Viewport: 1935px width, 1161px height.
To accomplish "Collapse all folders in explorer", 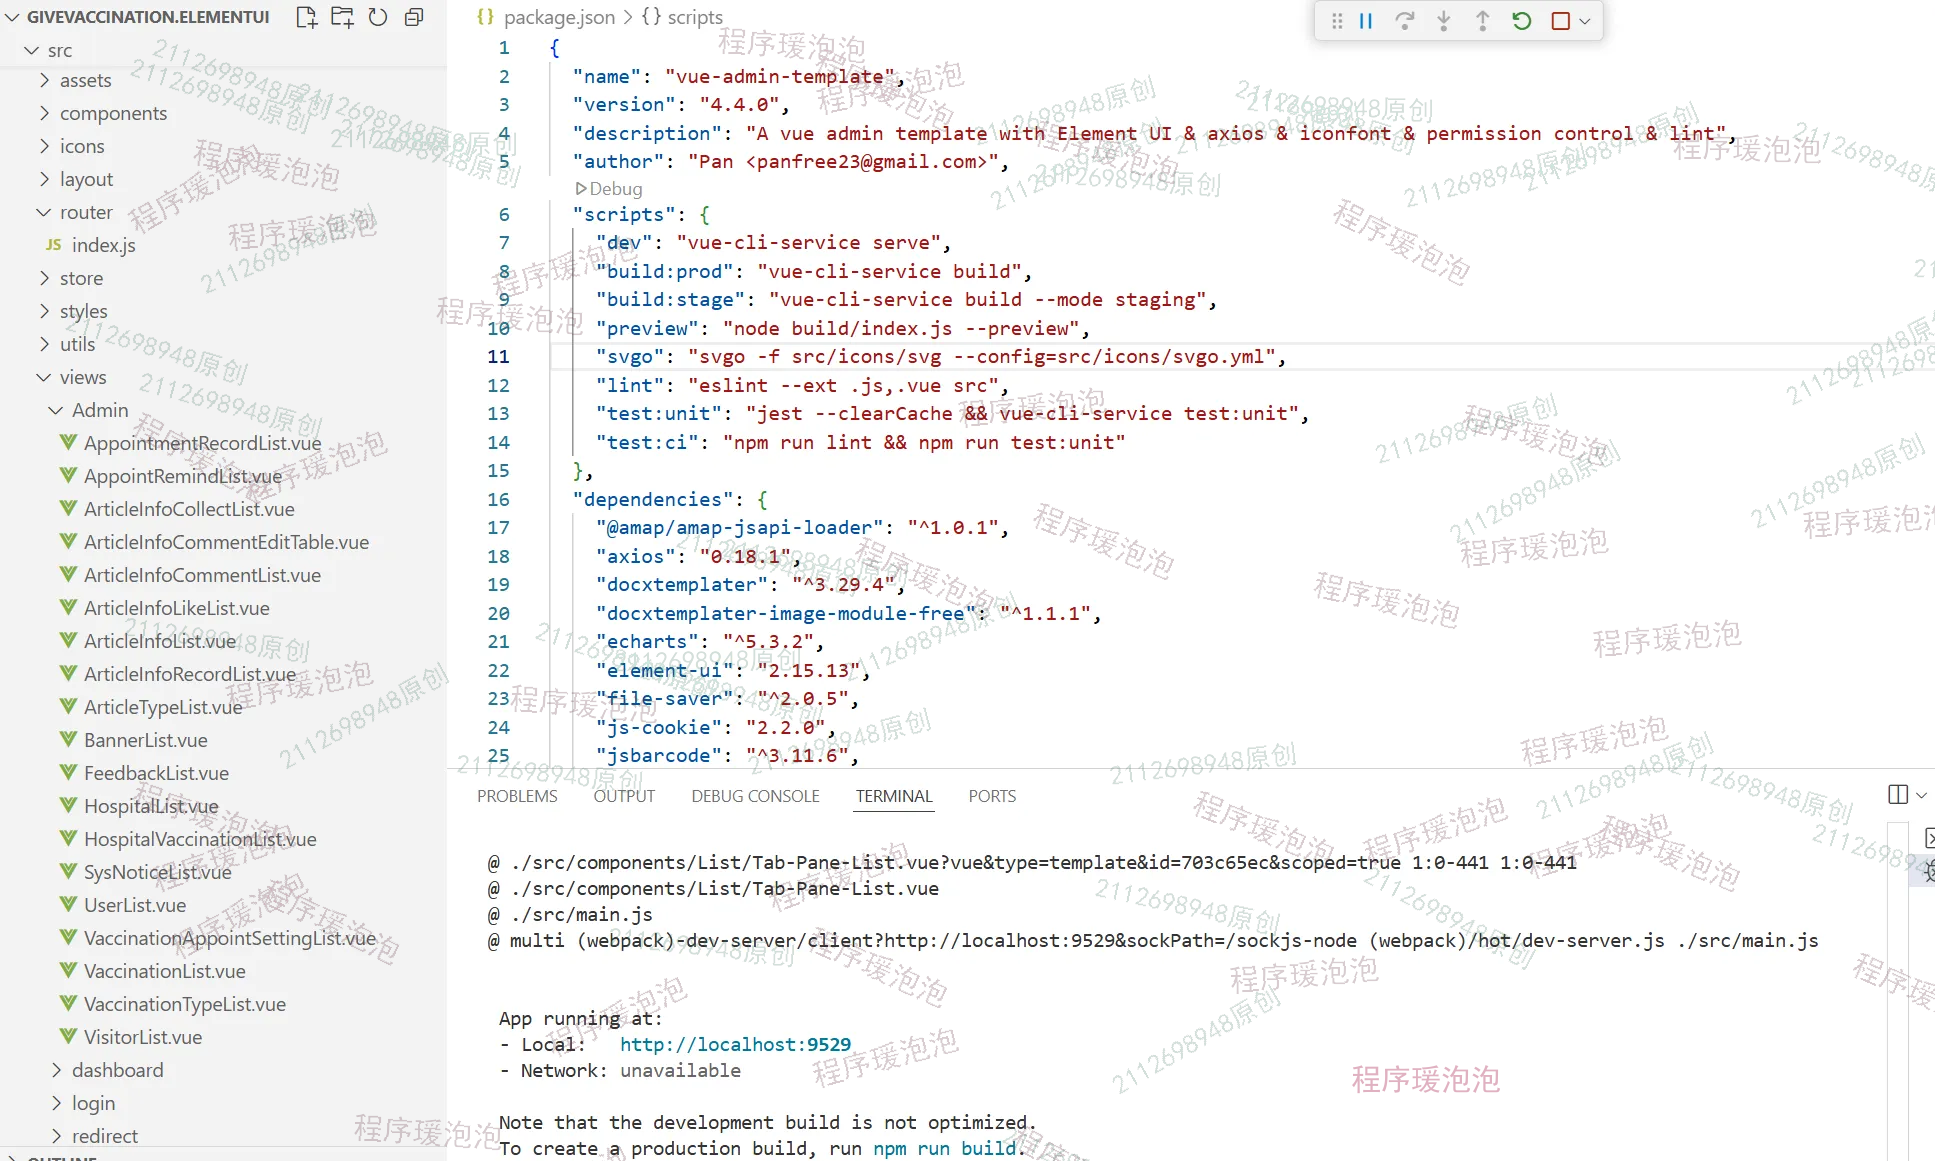I will click(414, 17).
